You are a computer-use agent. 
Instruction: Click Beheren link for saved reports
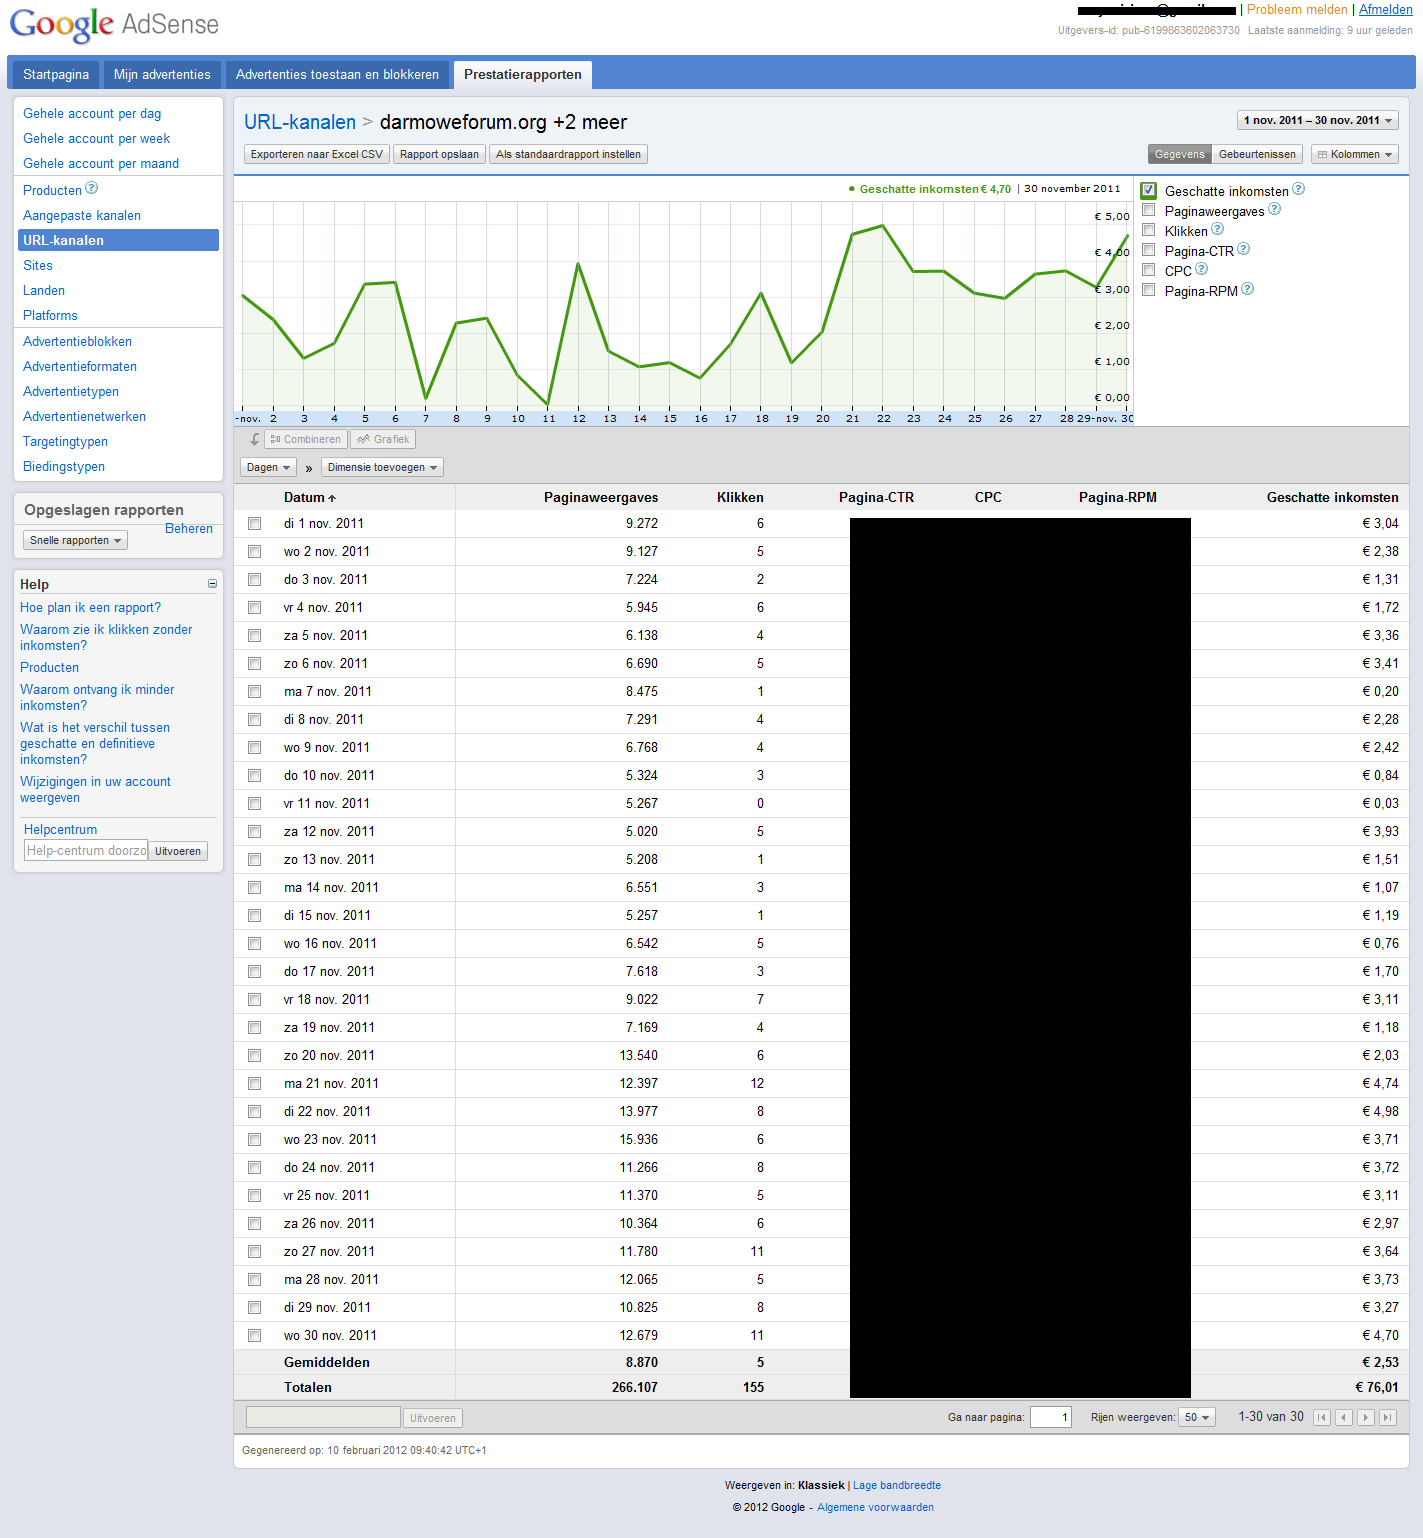click(x=189, y=528)
